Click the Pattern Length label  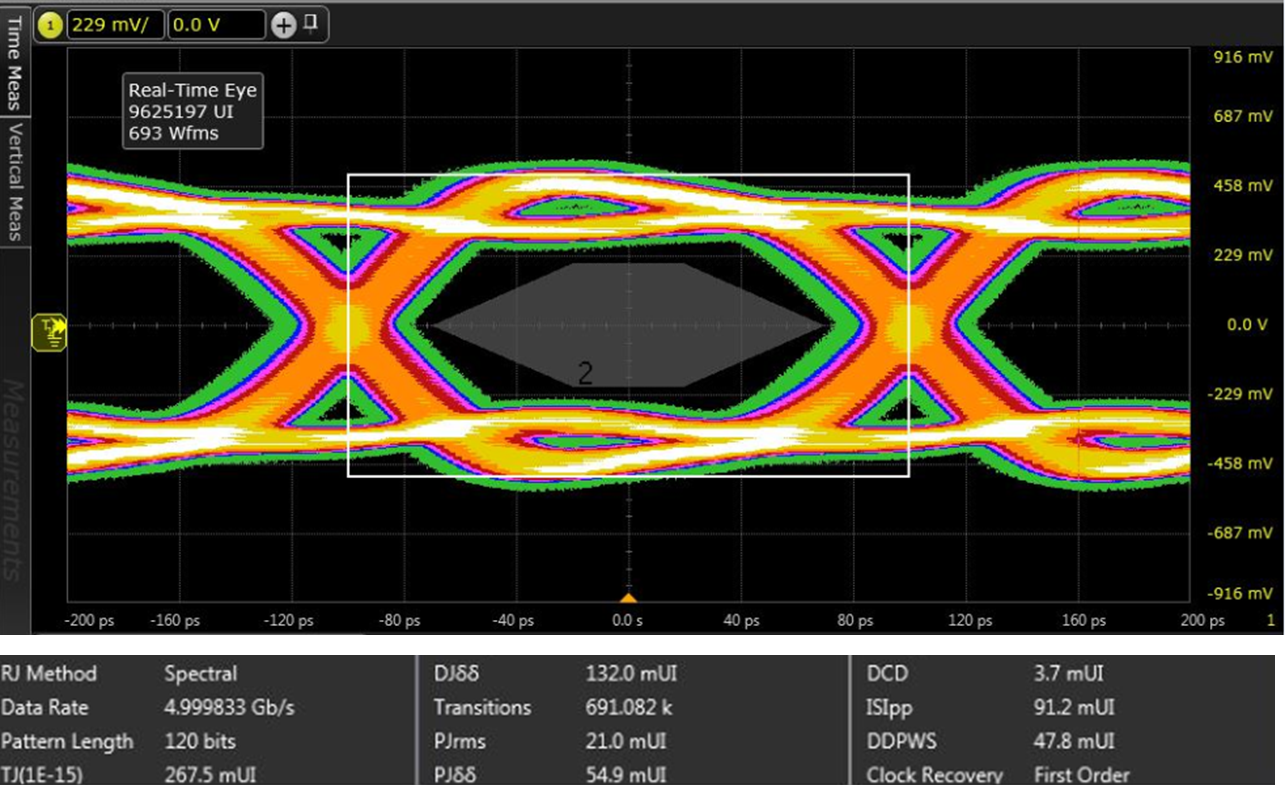point(67,742)
